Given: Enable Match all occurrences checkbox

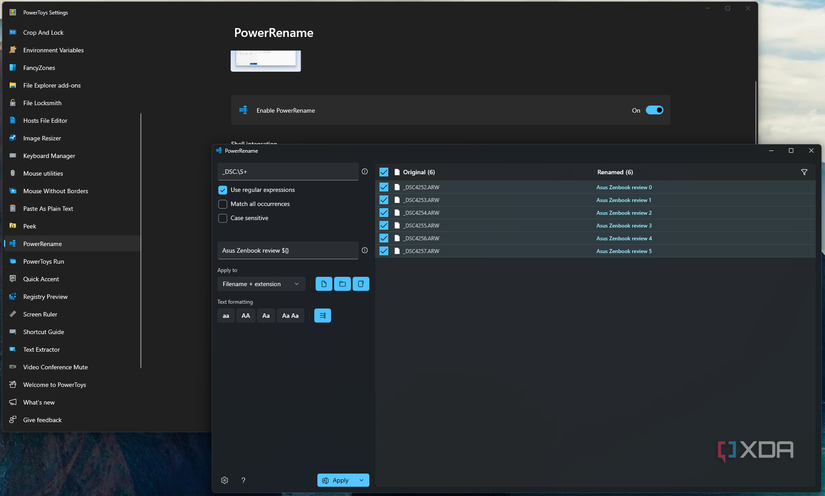Looking at the screenshot, I should tap(223, 204).
